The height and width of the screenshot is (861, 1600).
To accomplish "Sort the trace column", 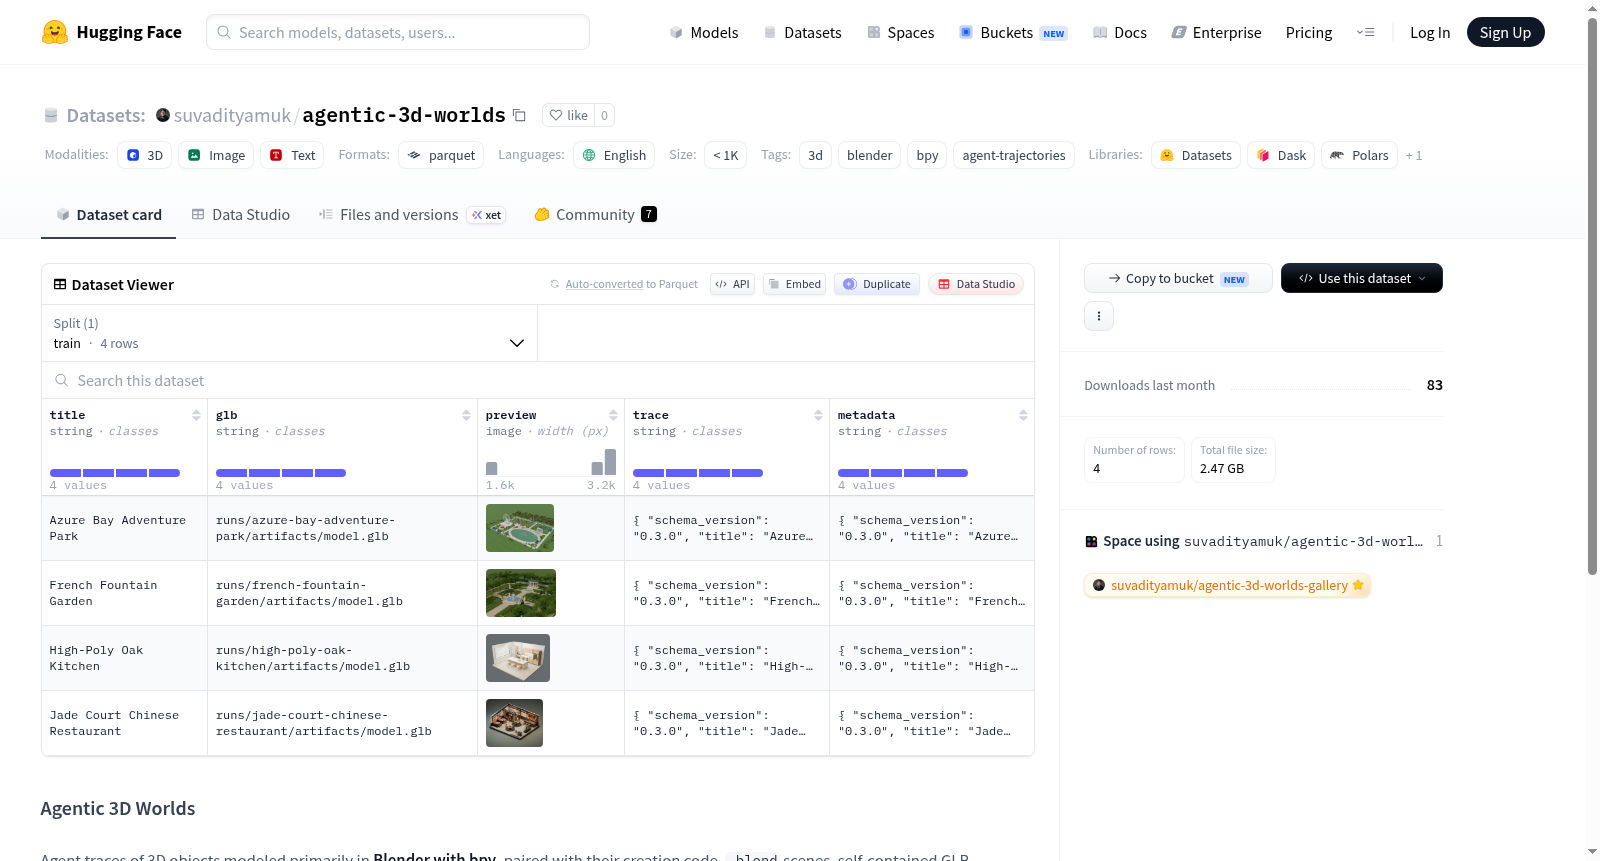I will [x=818, y=415].
